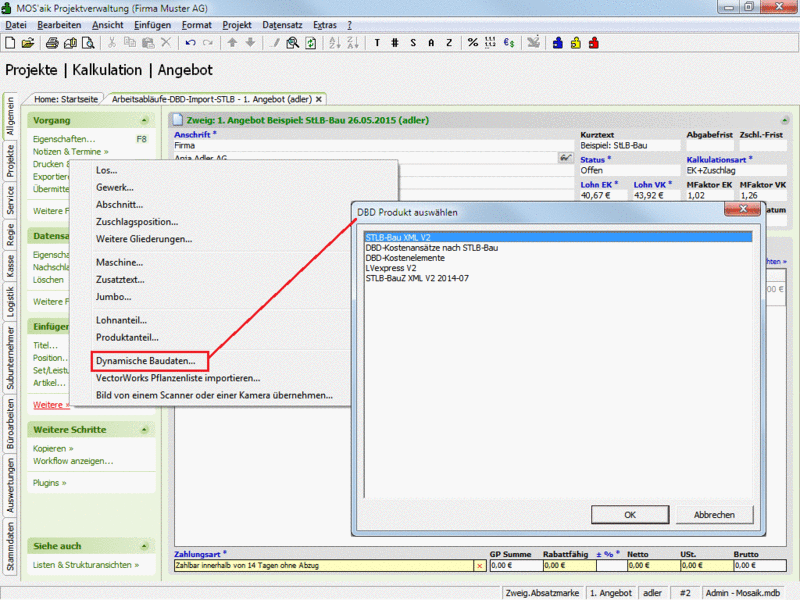Click the # toolbar icon
This screenshot has width=800, height=600.
point(395,43)
